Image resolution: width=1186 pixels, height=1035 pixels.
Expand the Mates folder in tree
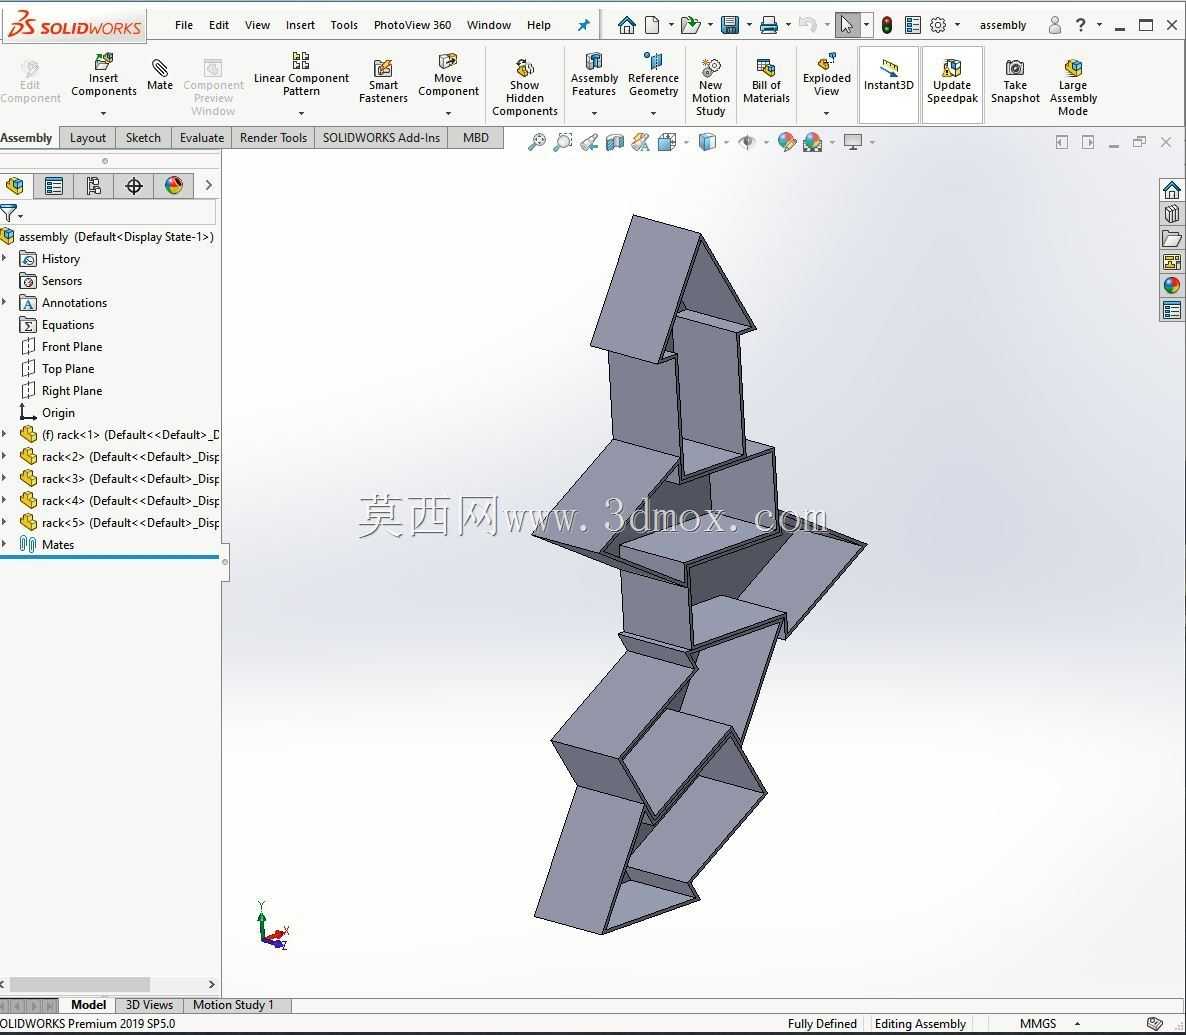click(x=5, y=544)
